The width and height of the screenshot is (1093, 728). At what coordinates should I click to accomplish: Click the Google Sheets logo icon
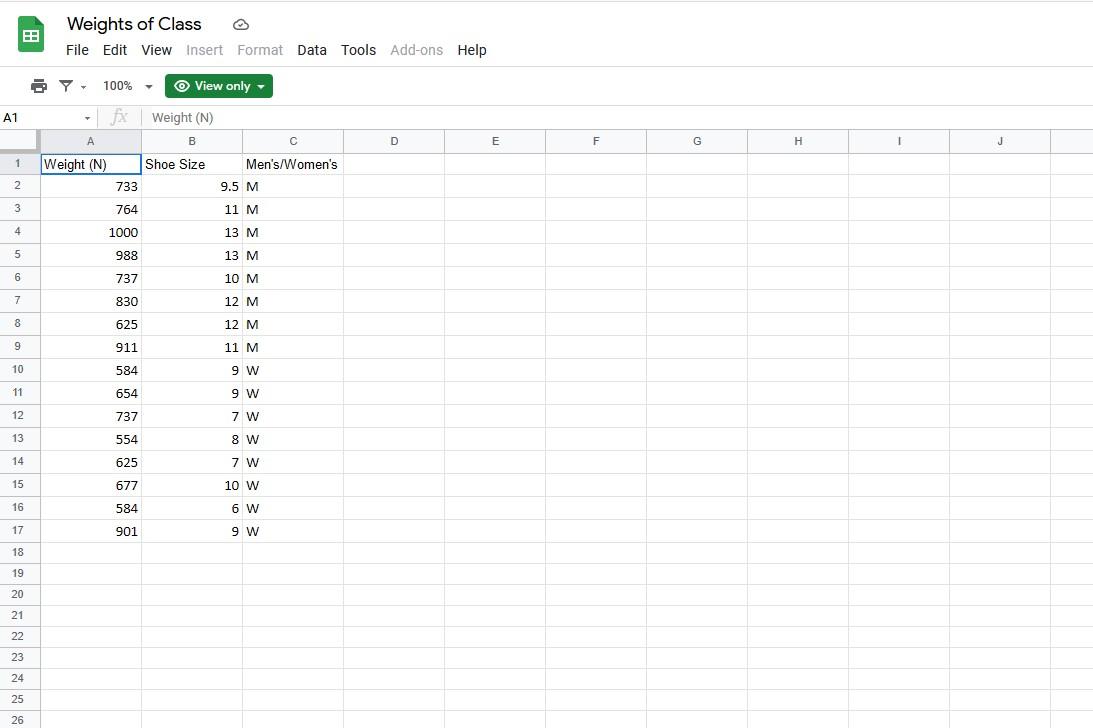pos(30,35)
